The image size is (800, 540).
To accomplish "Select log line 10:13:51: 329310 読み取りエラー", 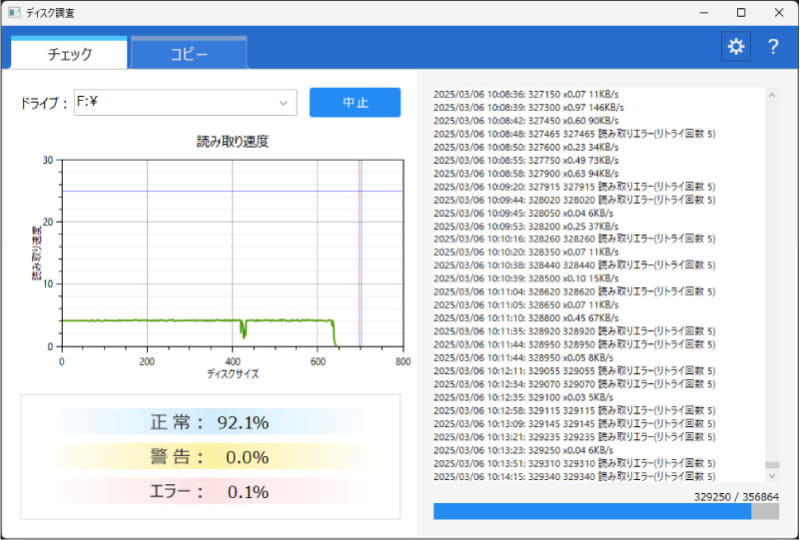I will [x=574, y=464].
